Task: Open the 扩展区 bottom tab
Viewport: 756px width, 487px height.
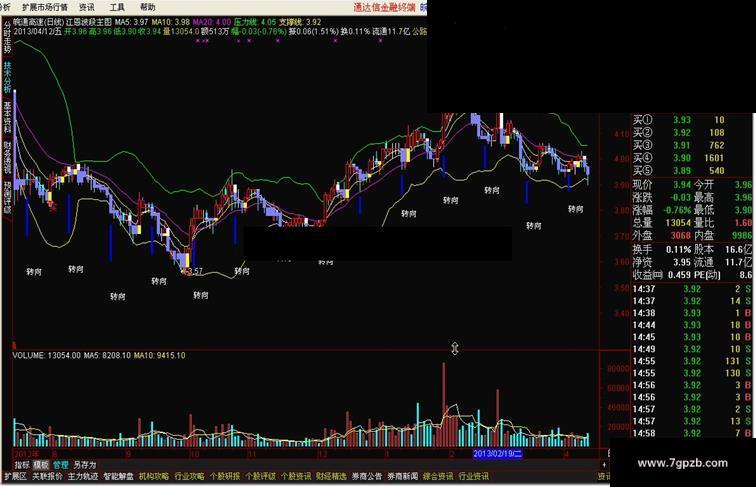Action: (15, 476)
